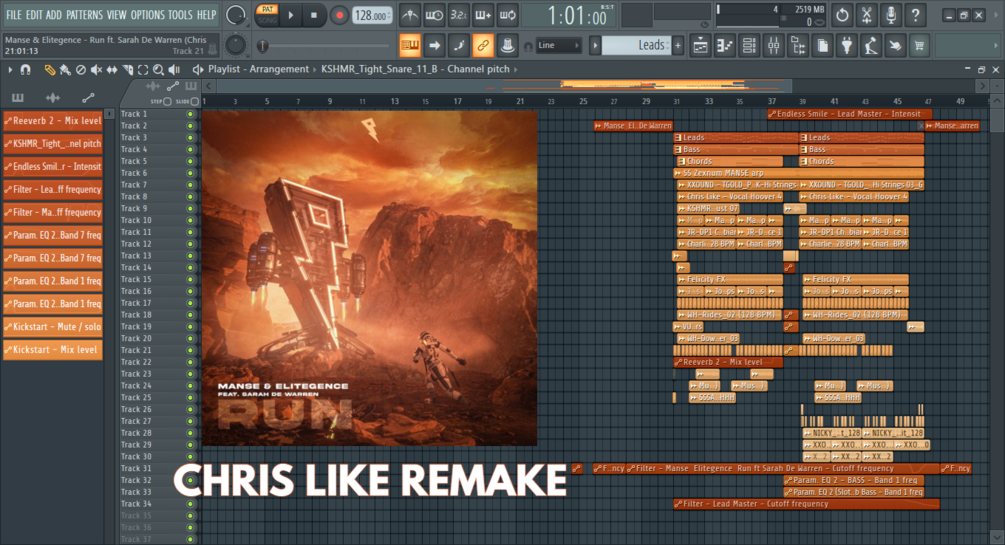
Task: Toggle note grouping link icon
Action: pyautogui.click(x=483, y=45)
